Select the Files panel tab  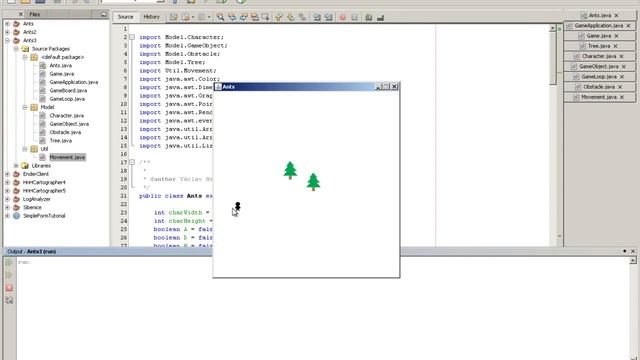click(x=35, y=14)
